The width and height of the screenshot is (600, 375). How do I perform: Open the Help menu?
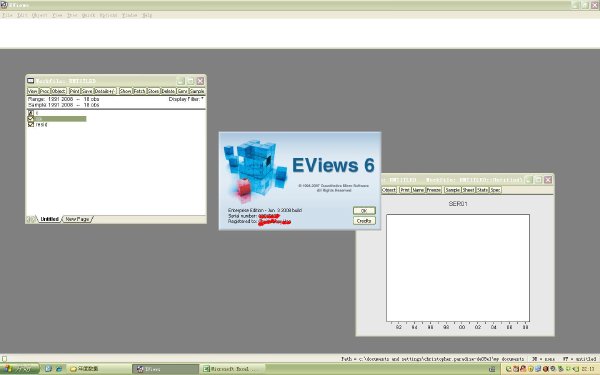(x=147, y=15)
